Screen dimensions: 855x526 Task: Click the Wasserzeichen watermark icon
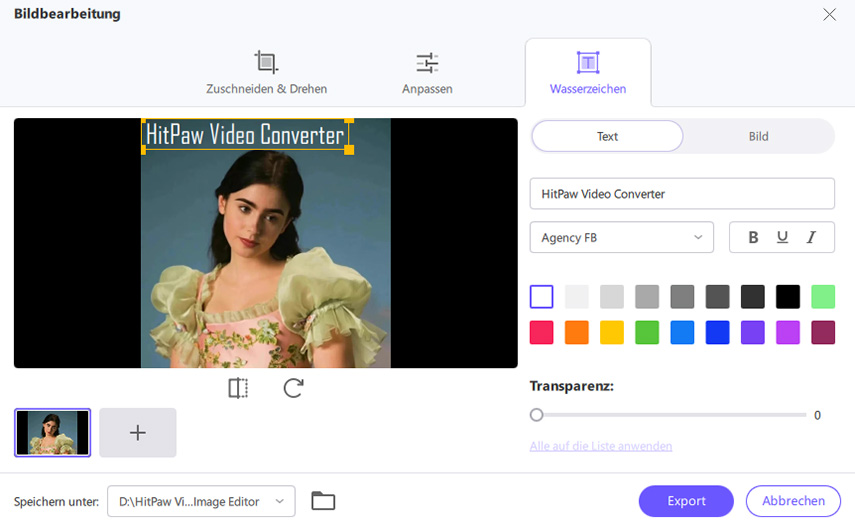[x=588, y=63]
